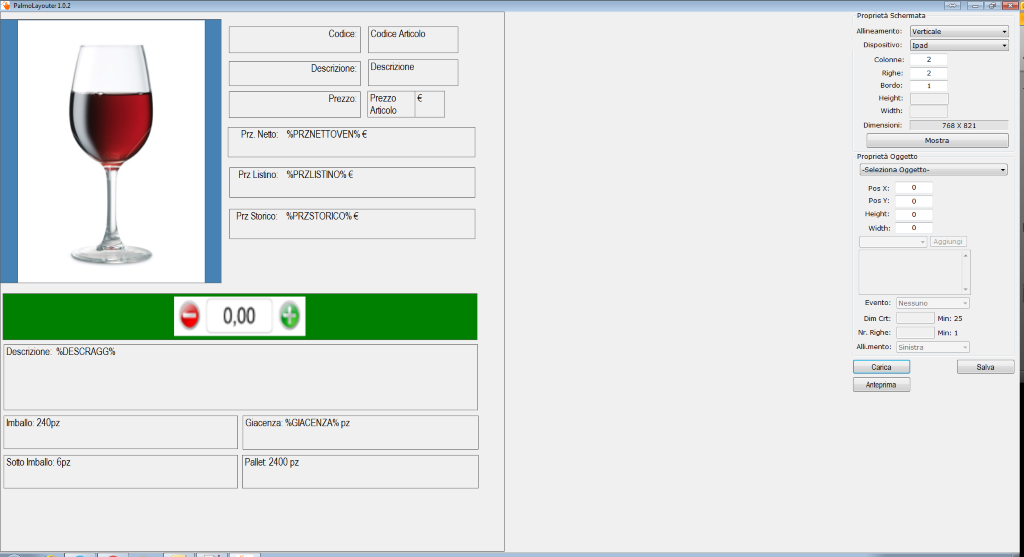Screen dimensions: 1024x557
Task: Click the PalmoLayouter title bar app icon
Action: coord(6,5)
